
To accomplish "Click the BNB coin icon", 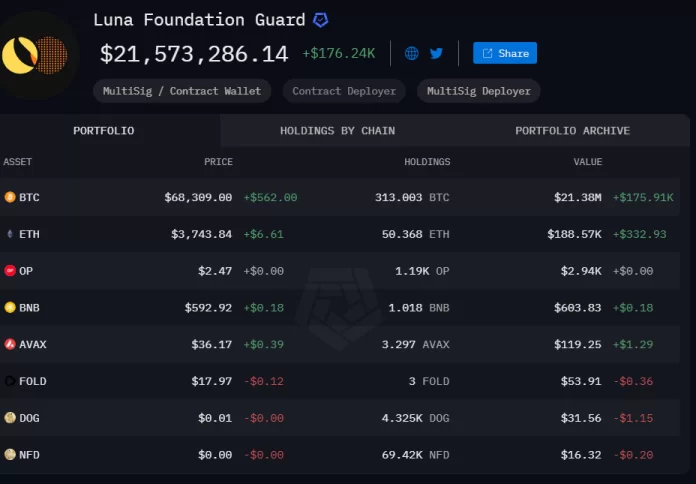I will click(x=10, y=308).
